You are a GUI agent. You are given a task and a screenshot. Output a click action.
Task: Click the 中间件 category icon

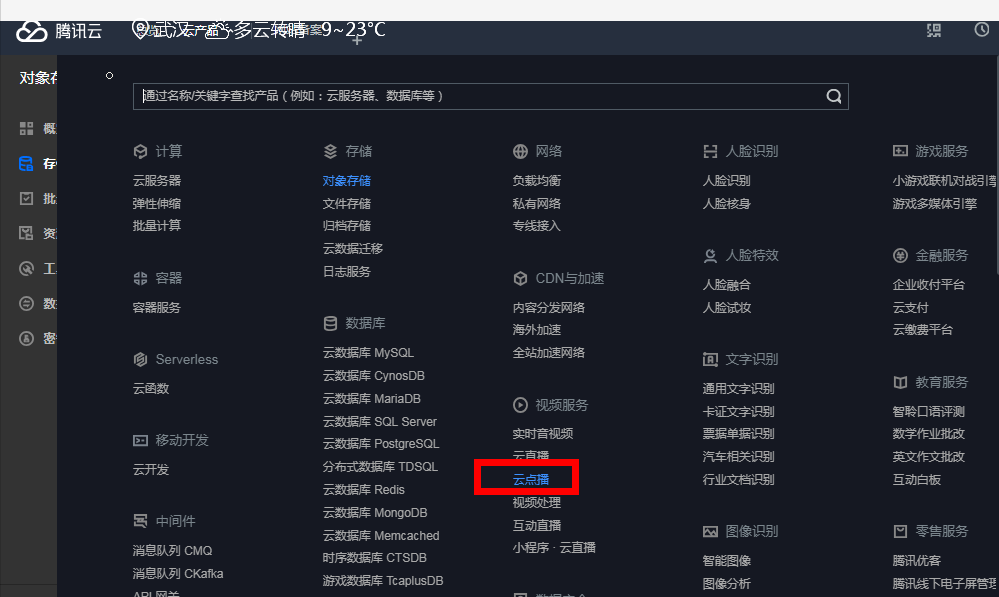tap(140, 521)
